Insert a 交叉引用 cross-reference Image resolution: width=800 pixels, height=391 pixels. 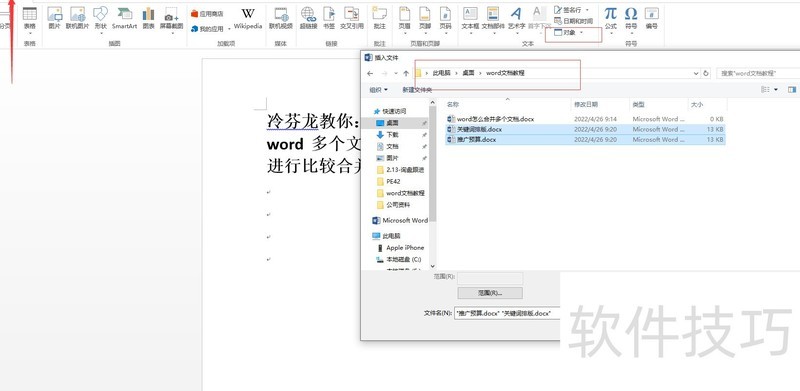(352, 18)
